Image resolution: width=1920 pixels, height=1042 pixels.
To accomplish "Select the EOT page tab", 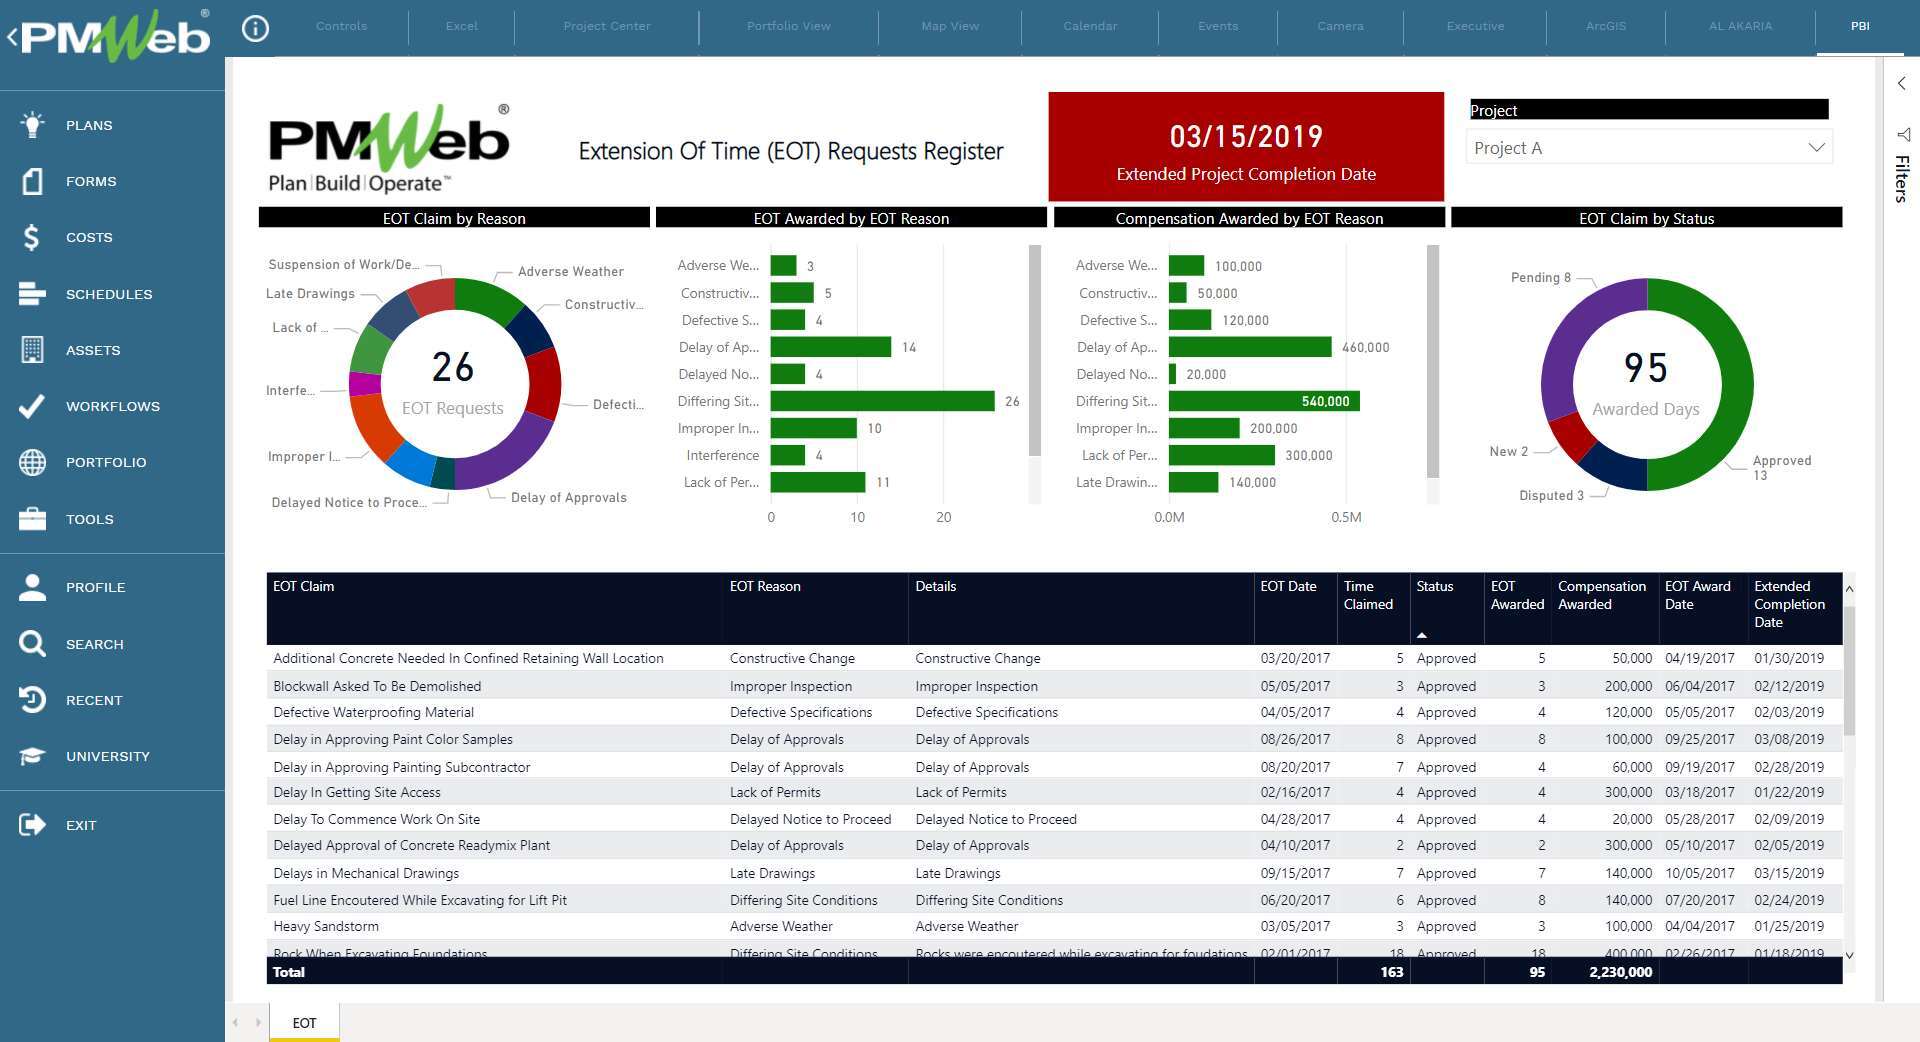I will (x=304, y=1023).
